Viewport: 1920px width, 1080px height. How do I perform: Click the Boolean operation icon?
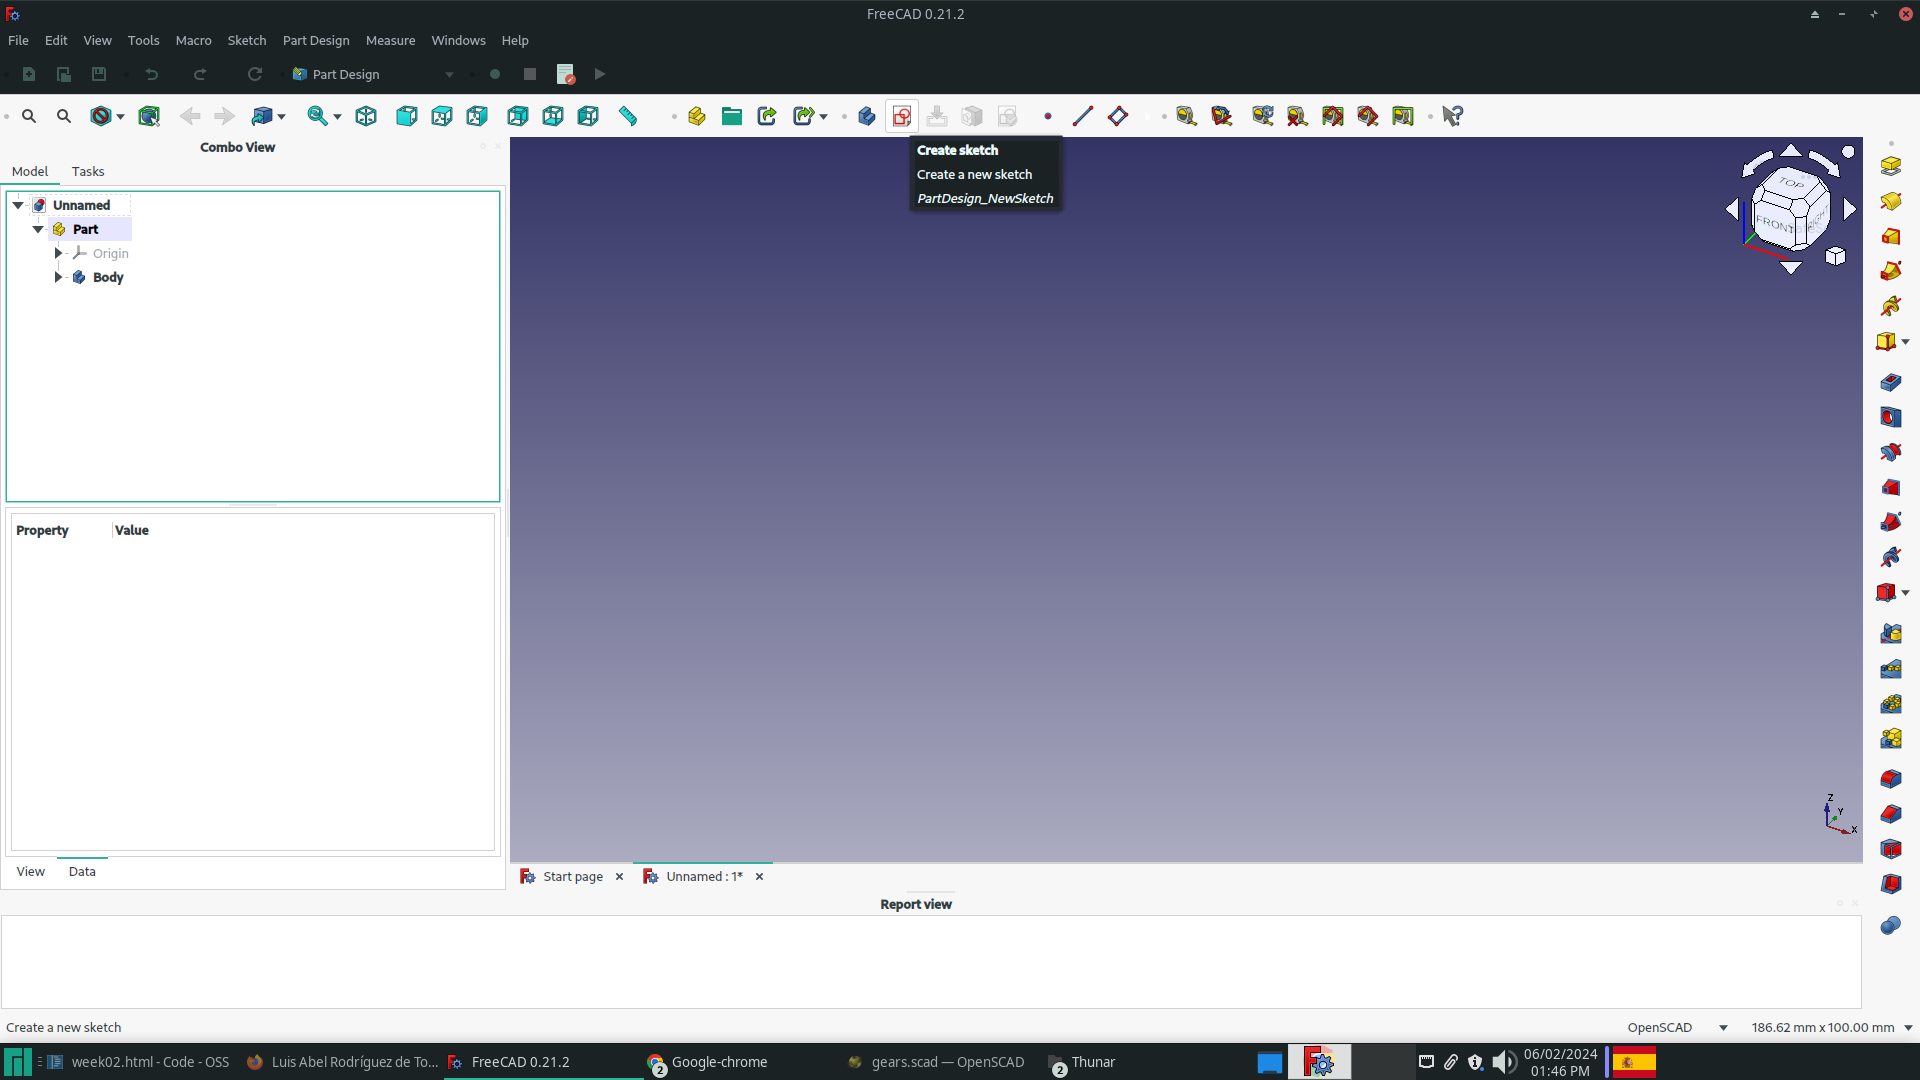coord(1890,926)
